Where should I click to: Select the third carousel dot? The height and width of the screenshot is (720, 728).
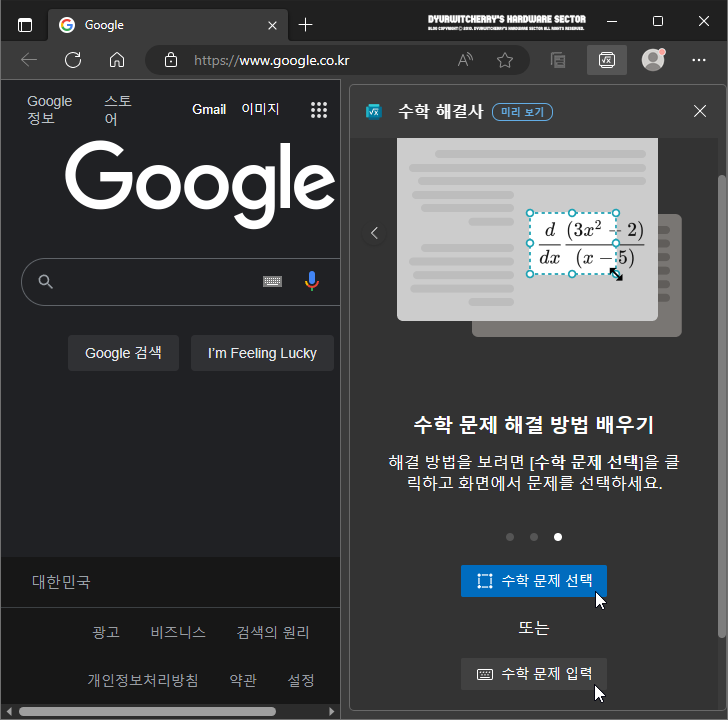[x=558, y=537]
